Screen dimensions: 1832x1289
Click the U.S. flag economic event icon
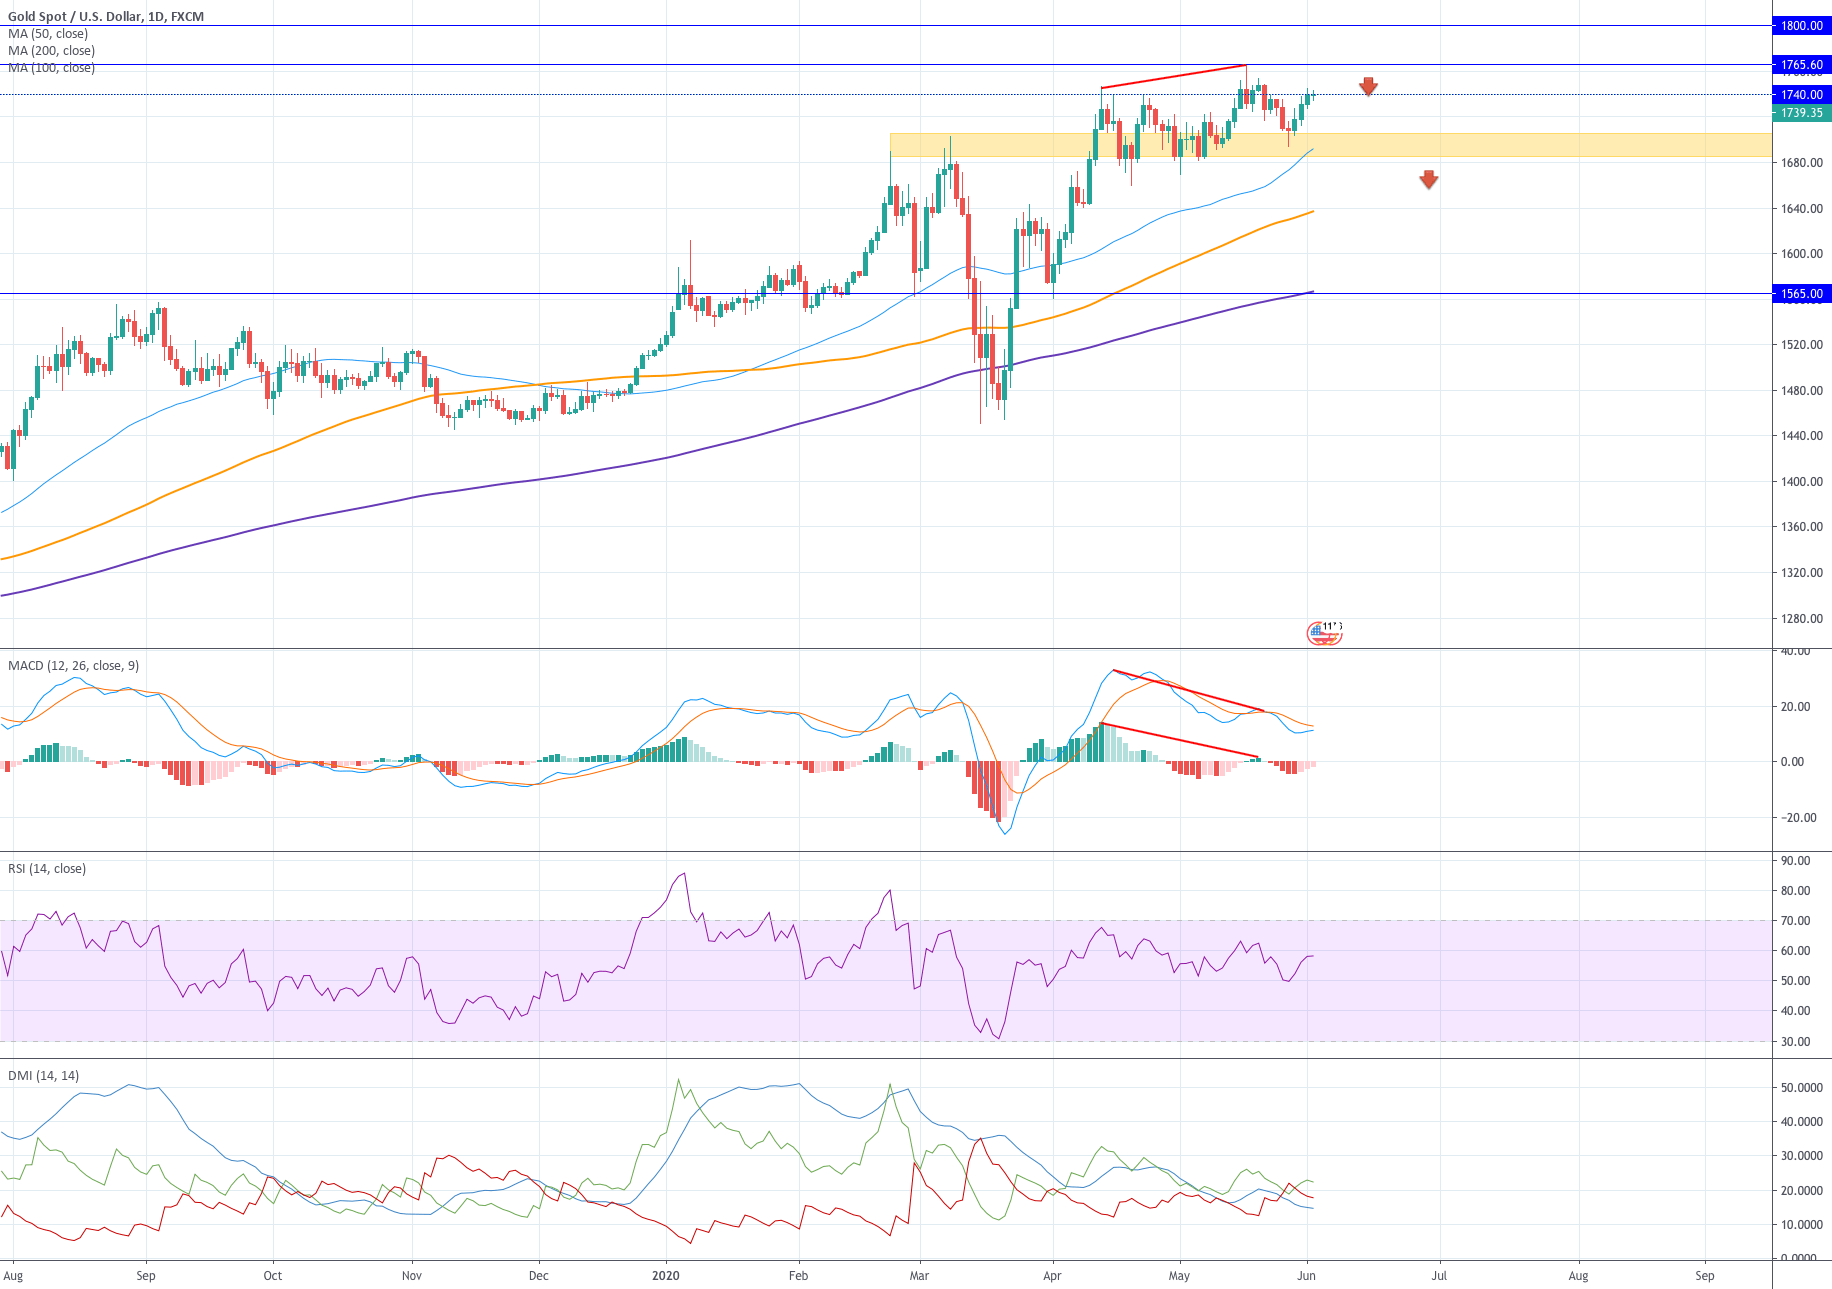(x=1323, y=634)
